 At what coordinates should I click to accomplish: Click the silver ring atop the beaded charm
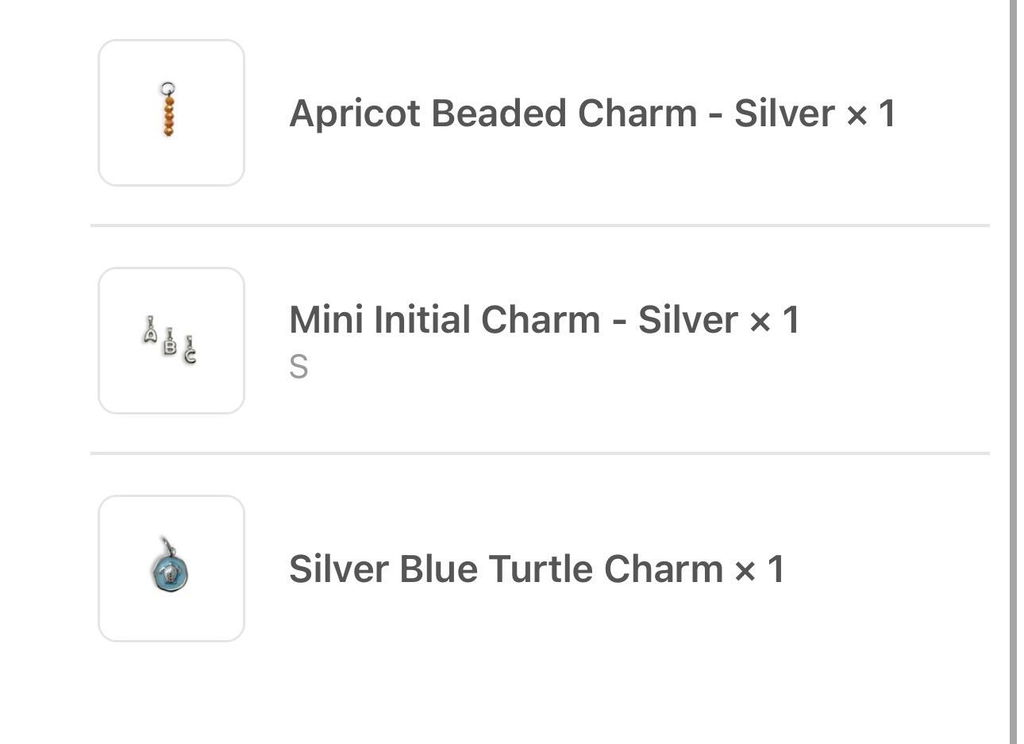click(x=168, y=89)
